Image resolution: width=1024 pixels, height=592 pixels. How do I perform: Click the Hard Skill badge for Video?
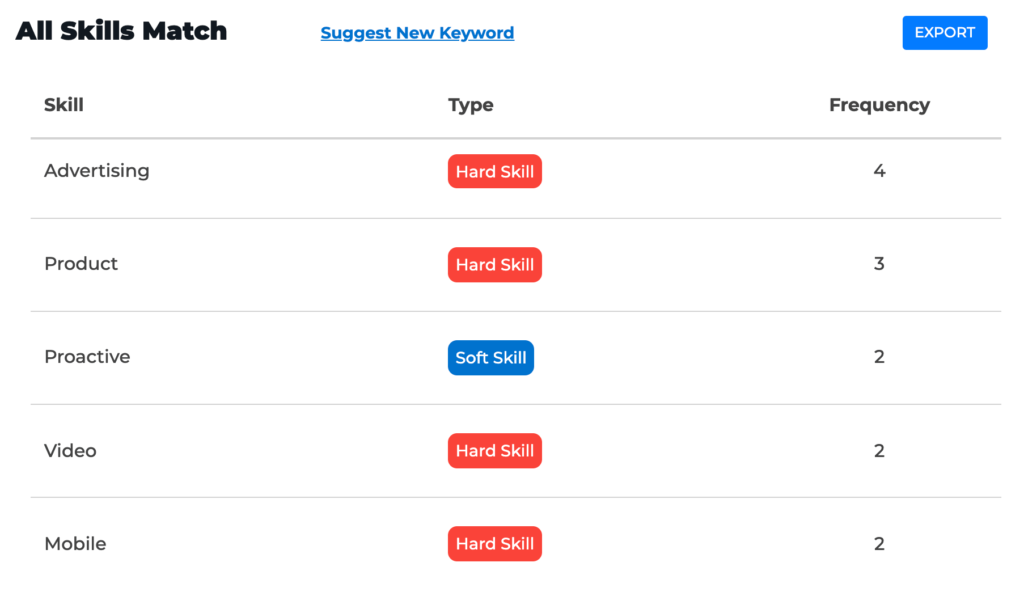tap(494, 451)
